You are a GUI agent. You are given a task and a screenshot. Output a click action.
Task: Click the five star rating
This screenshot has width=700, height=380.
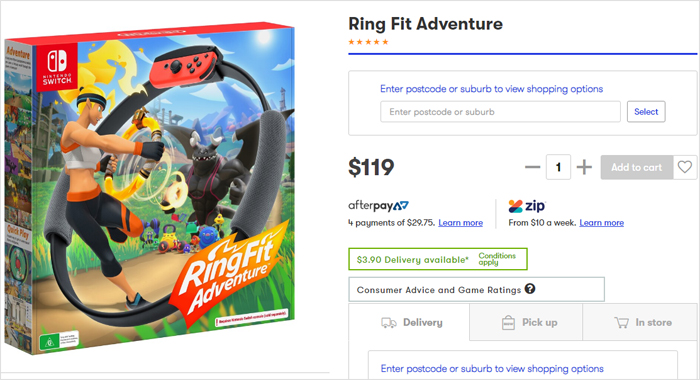368,42
